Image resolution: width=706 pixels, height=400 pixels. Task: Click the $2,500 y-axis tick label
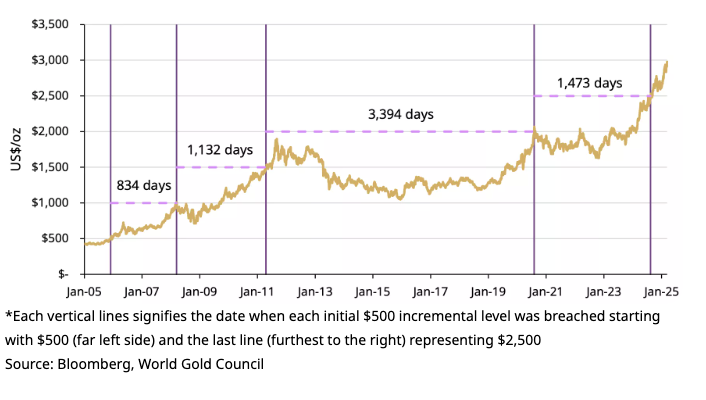pos(47,95)
